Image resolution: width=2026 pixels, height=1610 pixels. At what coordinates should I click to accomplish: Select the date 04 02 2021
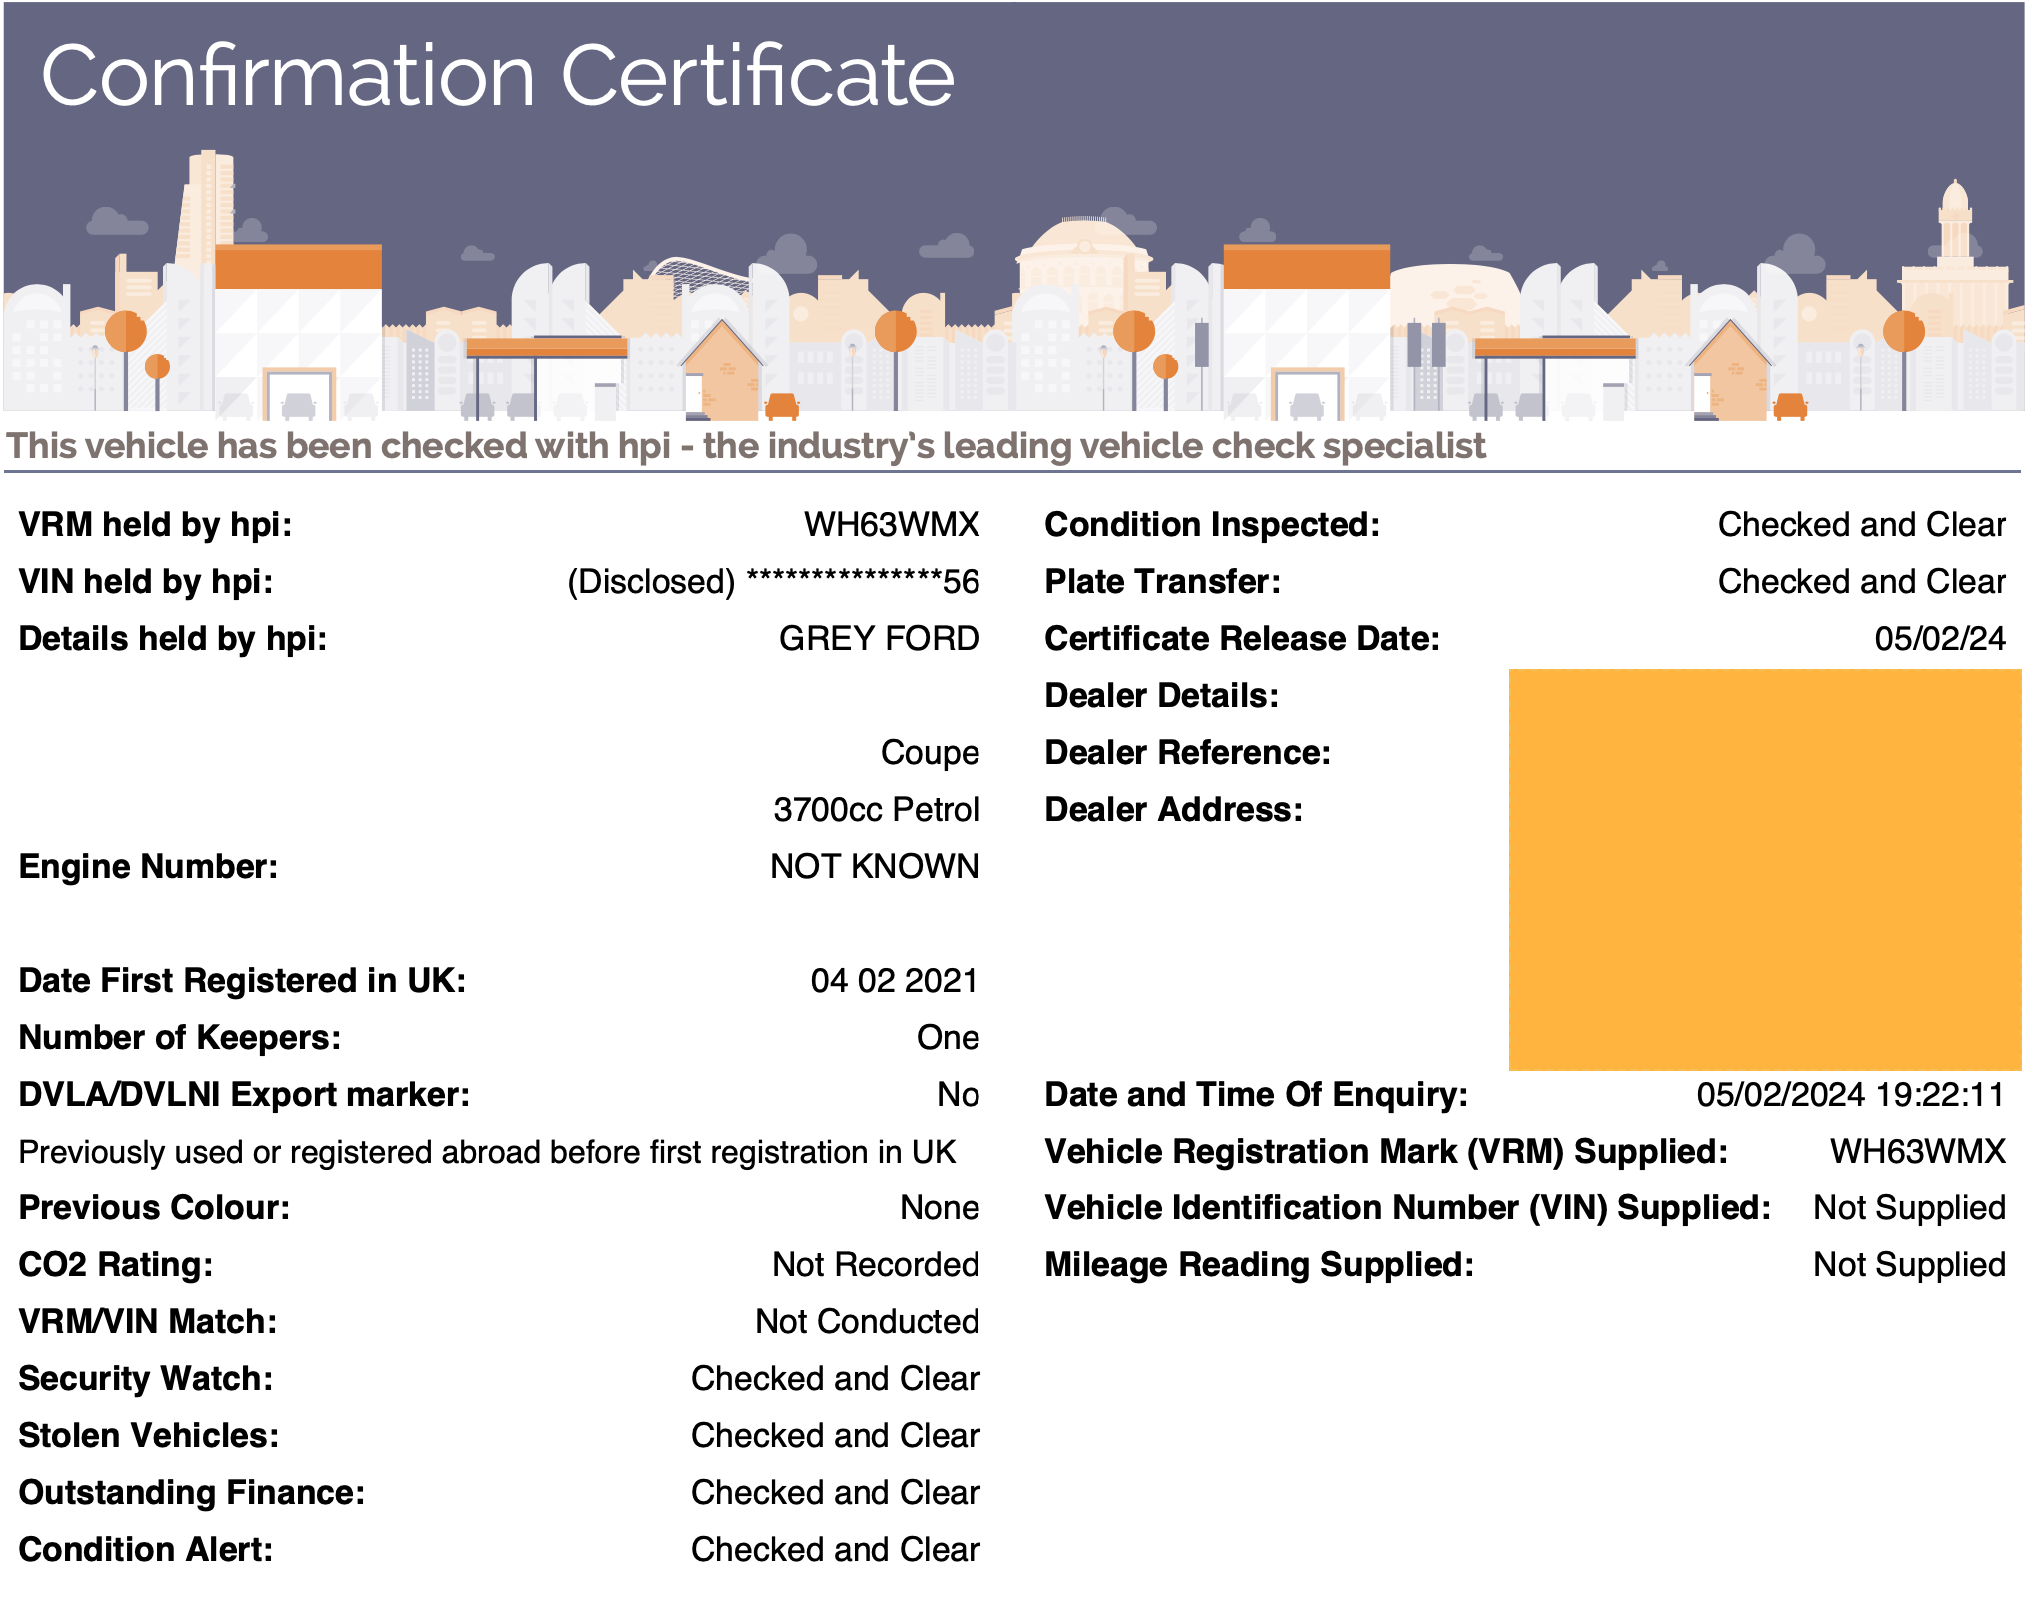[x=894, y=980]
